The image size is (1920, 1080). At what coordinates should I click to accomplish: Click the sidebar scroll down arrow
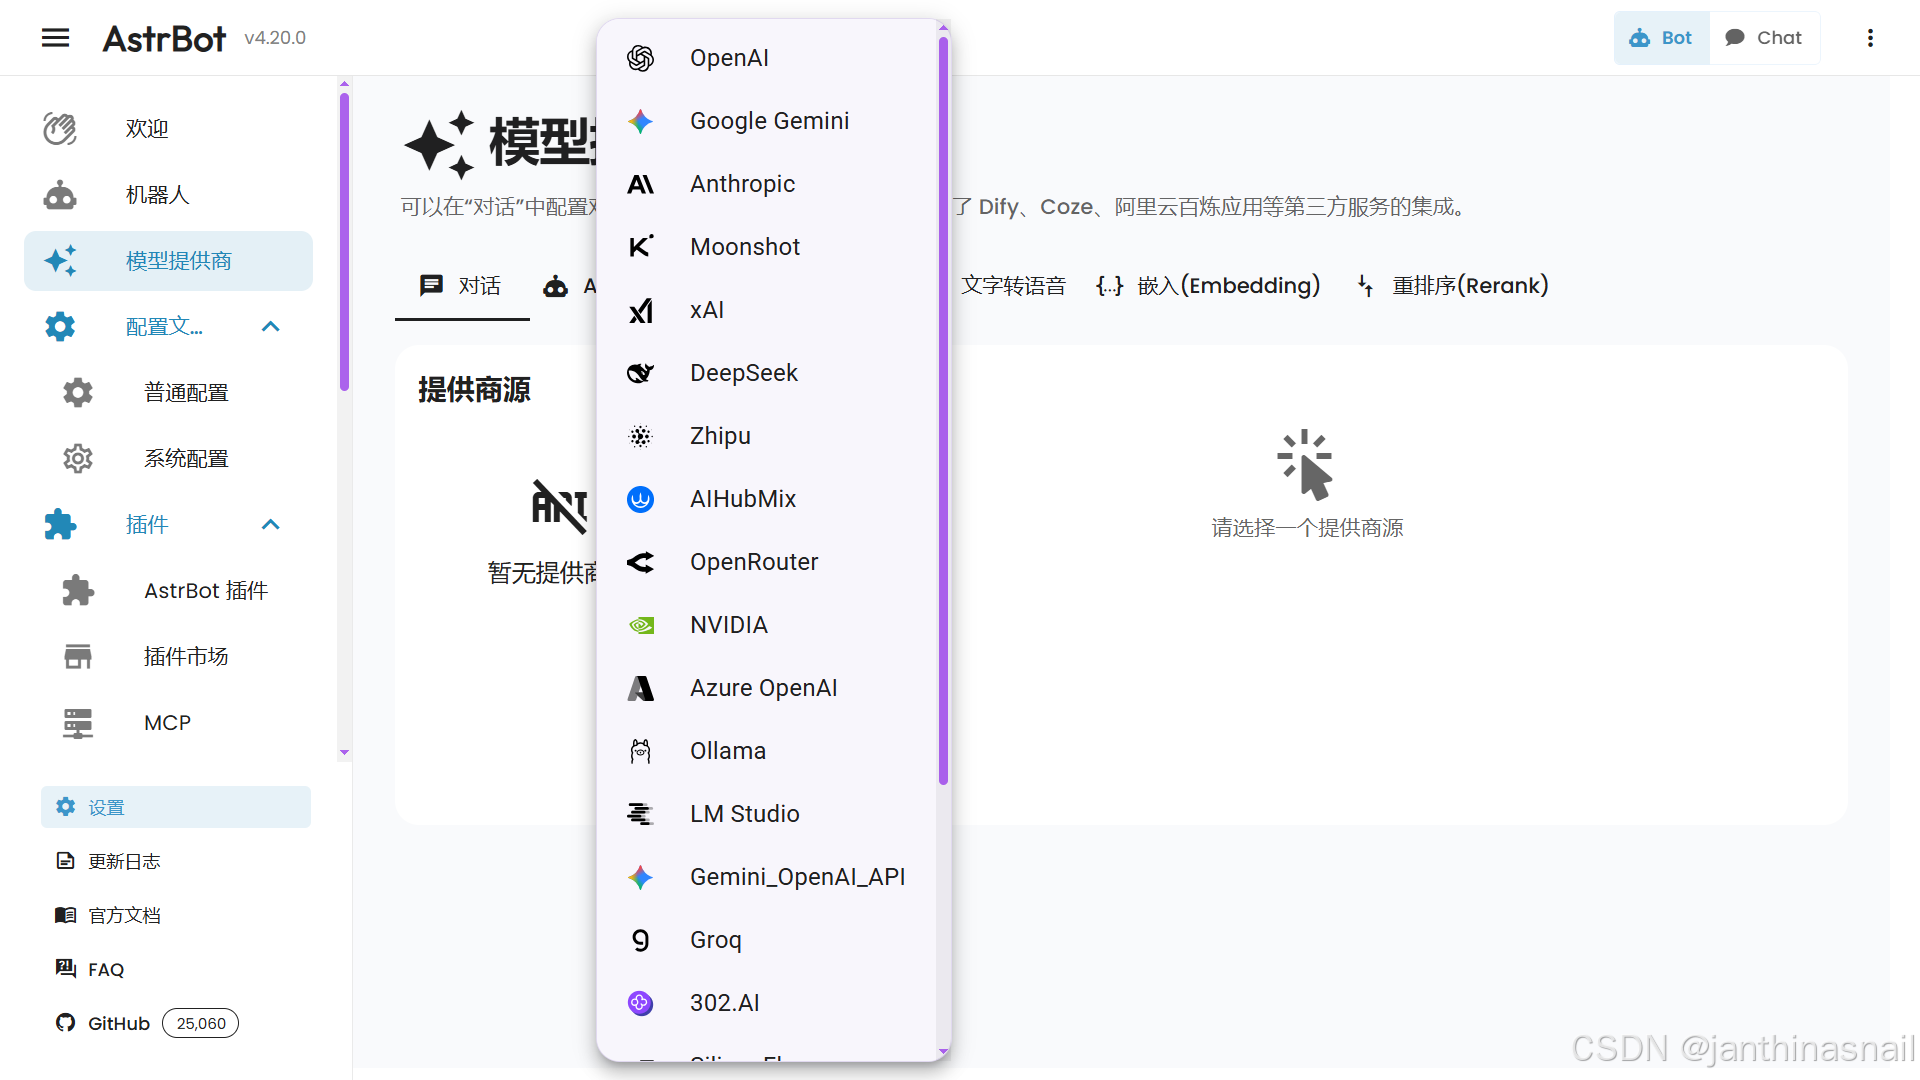[x=344, y=752]
